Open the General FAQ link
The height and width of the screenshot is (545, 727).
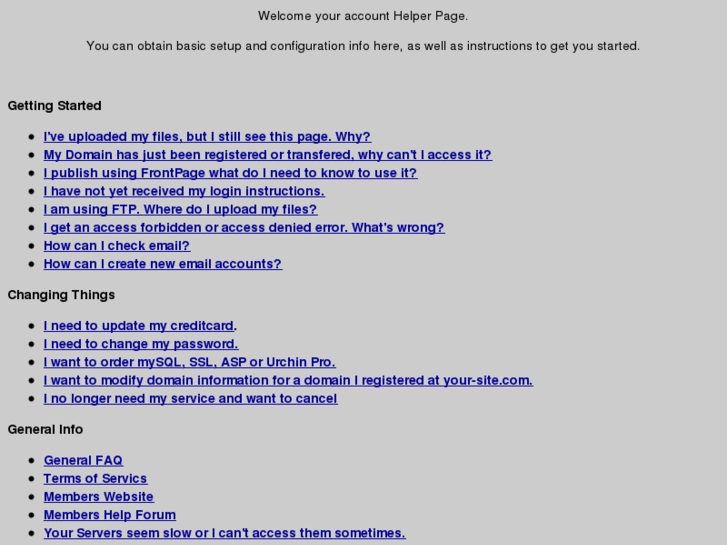[x=83, y=461]
